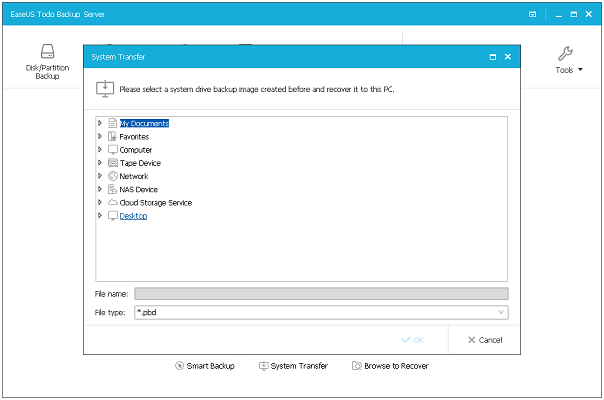Expand the Computer tree node
The image size is (604, 400).
(100, 150)
